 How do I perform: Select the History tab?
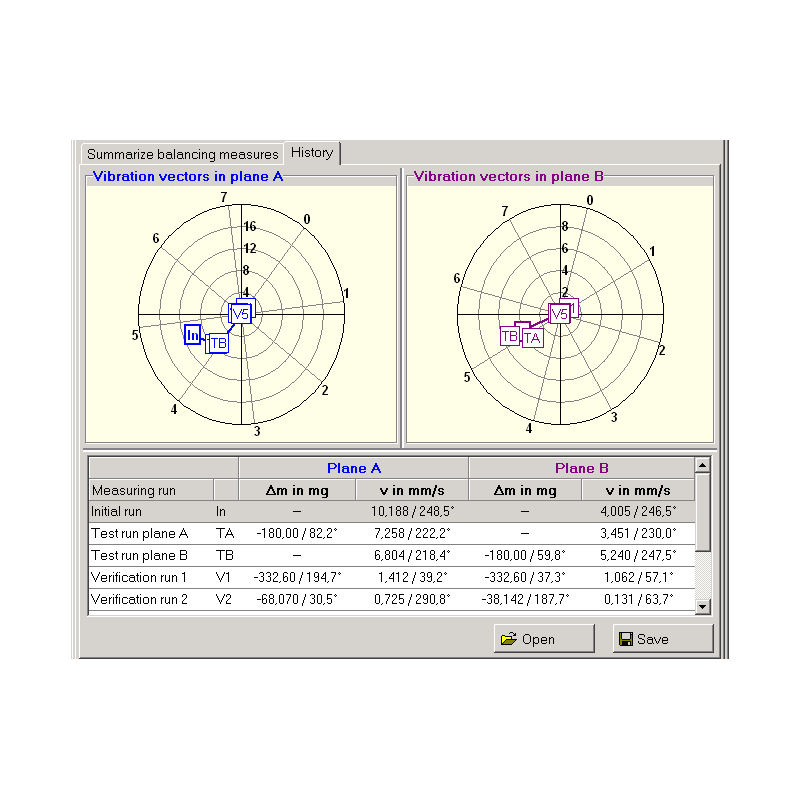pos(312,153)
